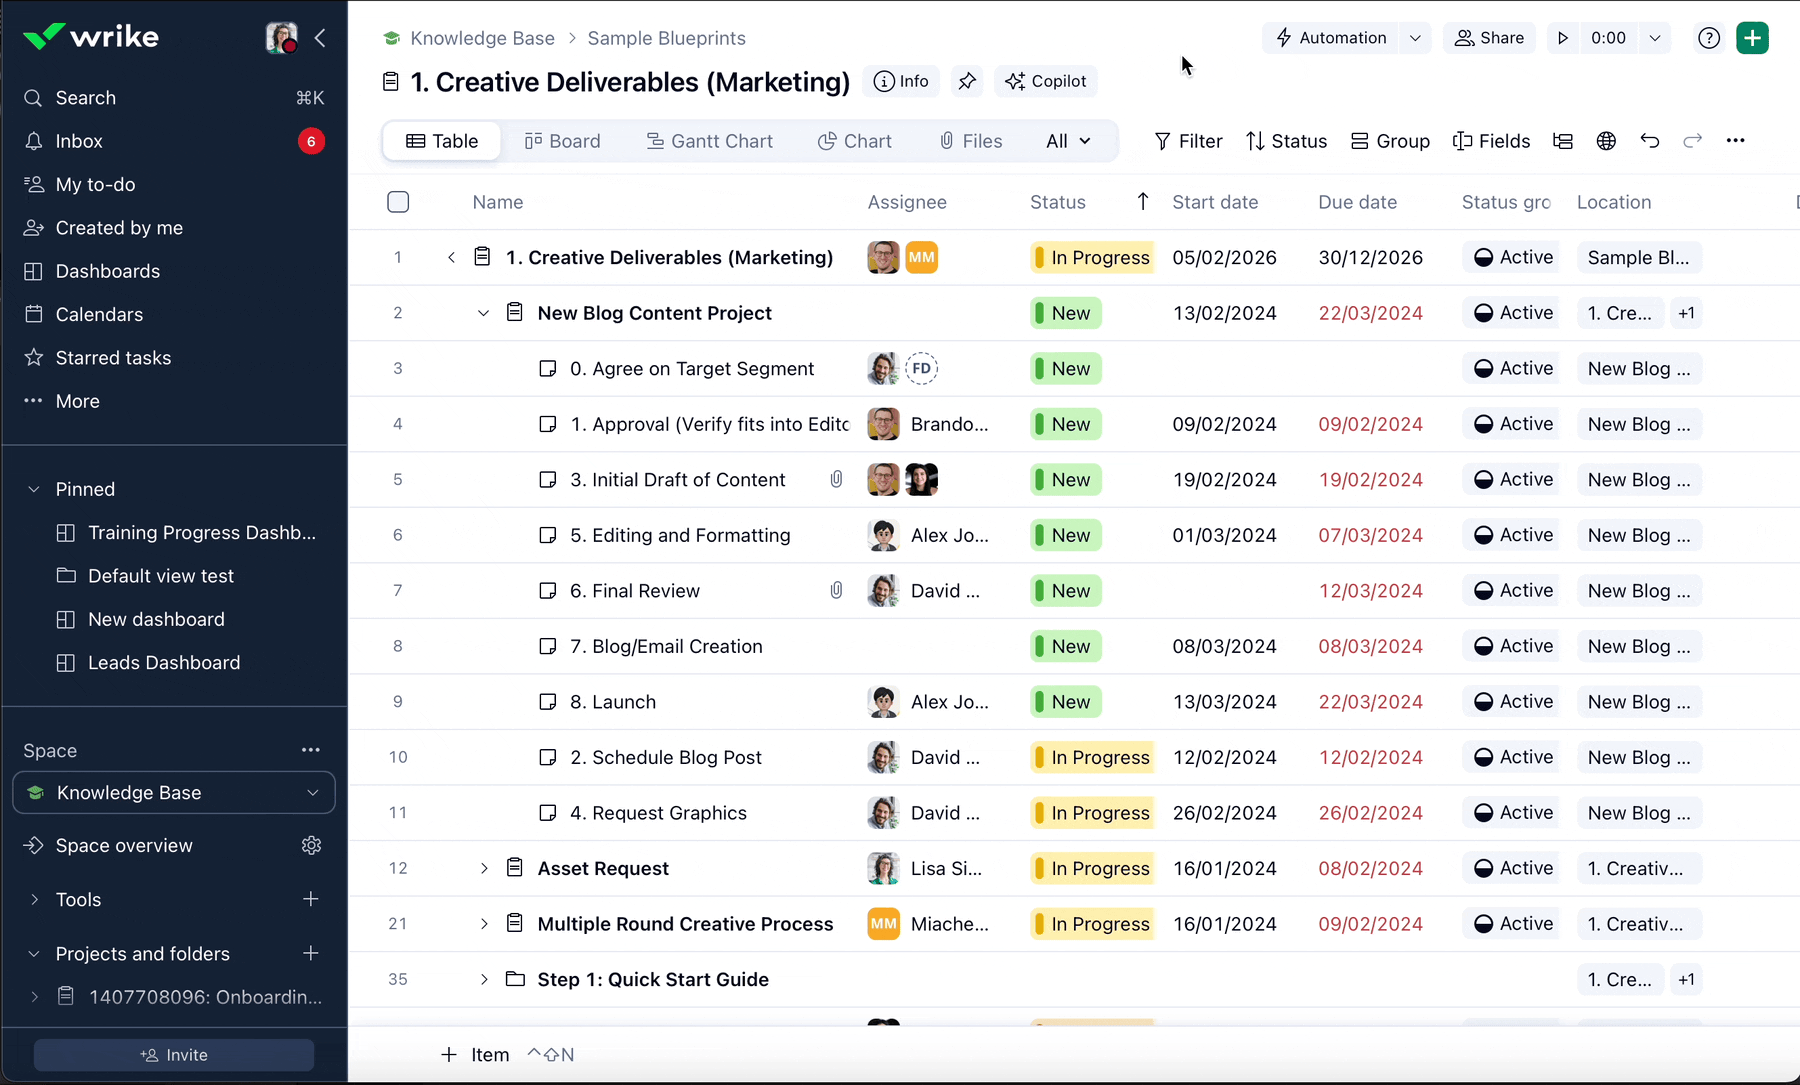Collapse the New Blog Content Project

coord(484,313)
